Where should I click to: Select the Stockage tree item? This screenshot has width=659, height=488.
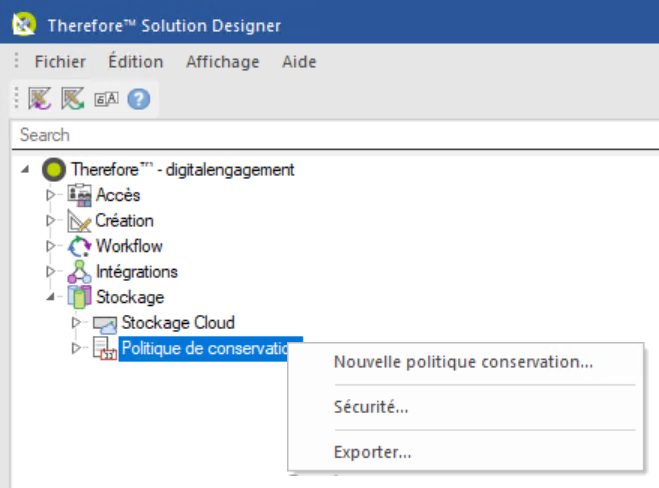[x=130, y=297]
